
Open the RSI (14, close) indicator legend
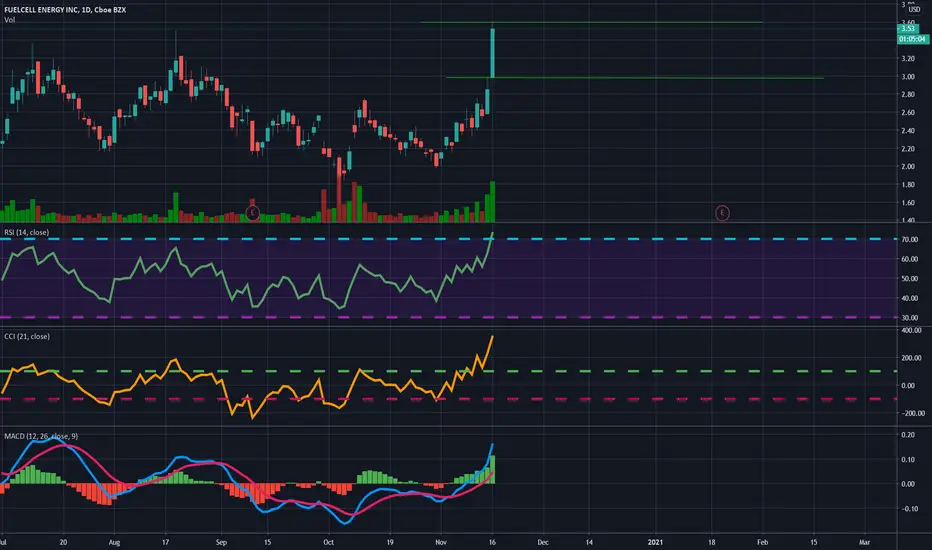point(27,232)
